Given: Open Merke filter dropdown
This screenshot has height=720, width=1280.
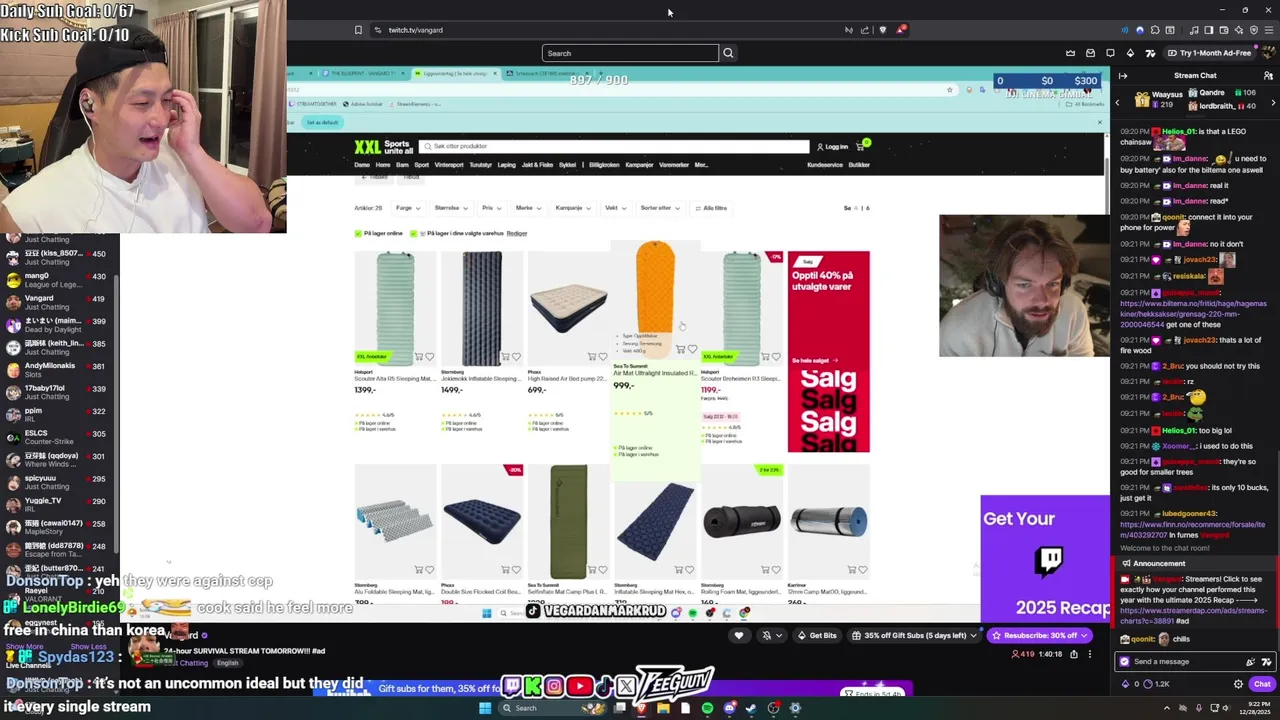Looking at the screenshot, I should pyautogui.click(x=528, y=208).
